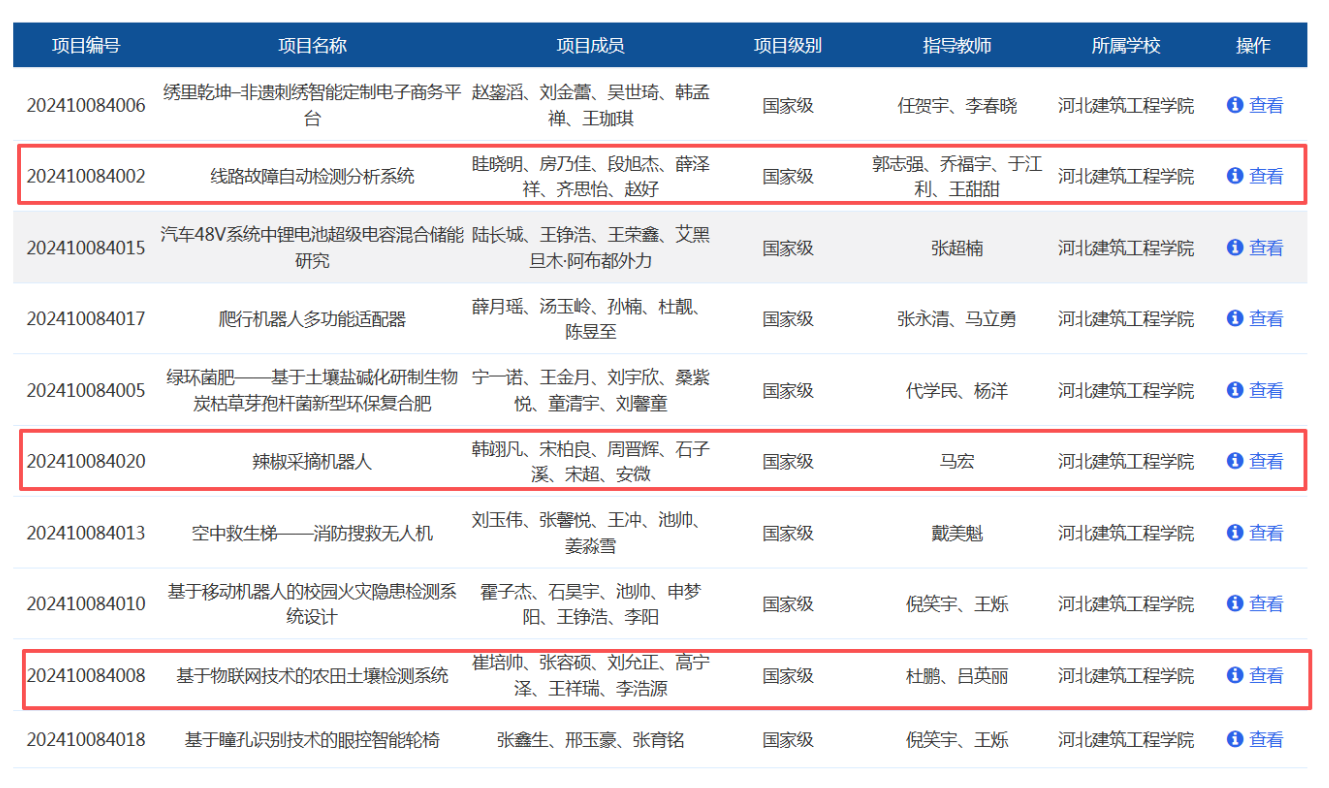
Task: Click the 指导教师 column header
Action: [957, 46]
